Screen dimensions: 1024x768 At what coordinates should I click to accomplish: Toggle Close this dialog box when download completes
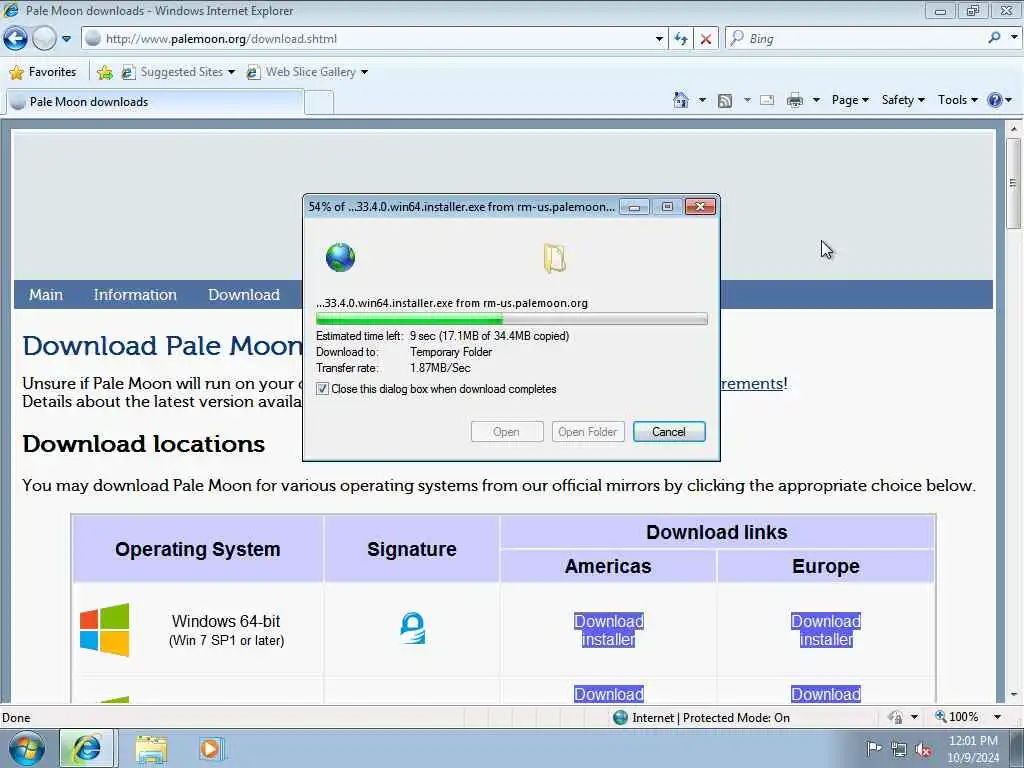point(322,389)
